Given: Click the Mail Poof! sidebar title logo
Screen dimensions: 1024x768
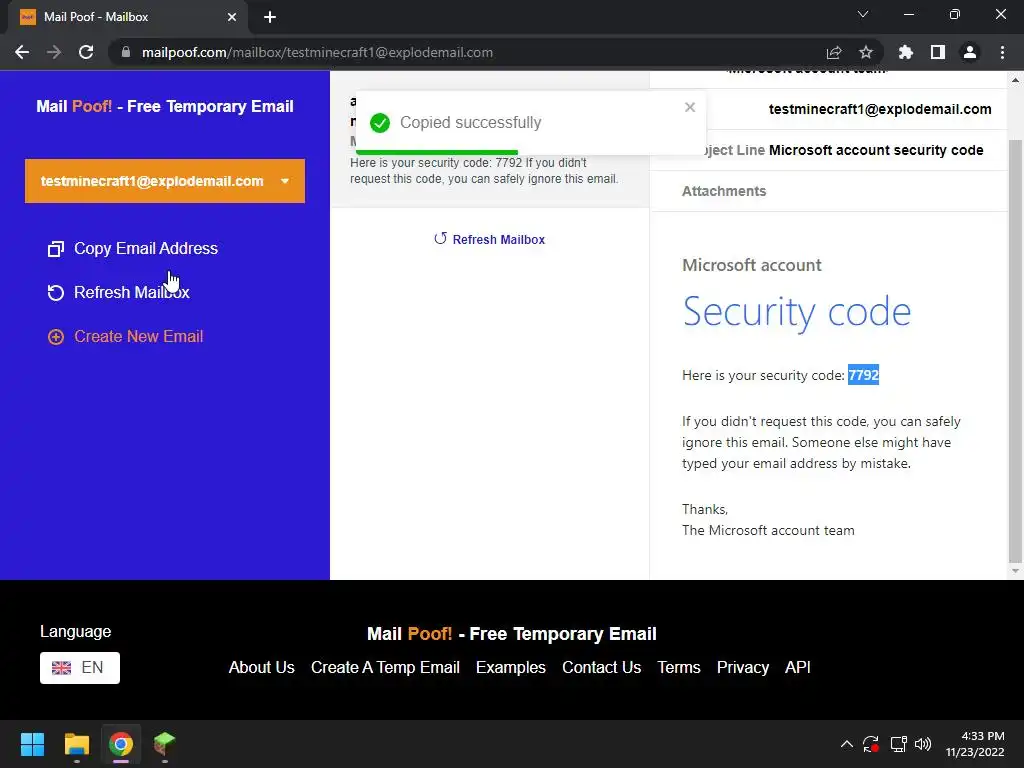Looking at the screenshot, I should point(165,106).
